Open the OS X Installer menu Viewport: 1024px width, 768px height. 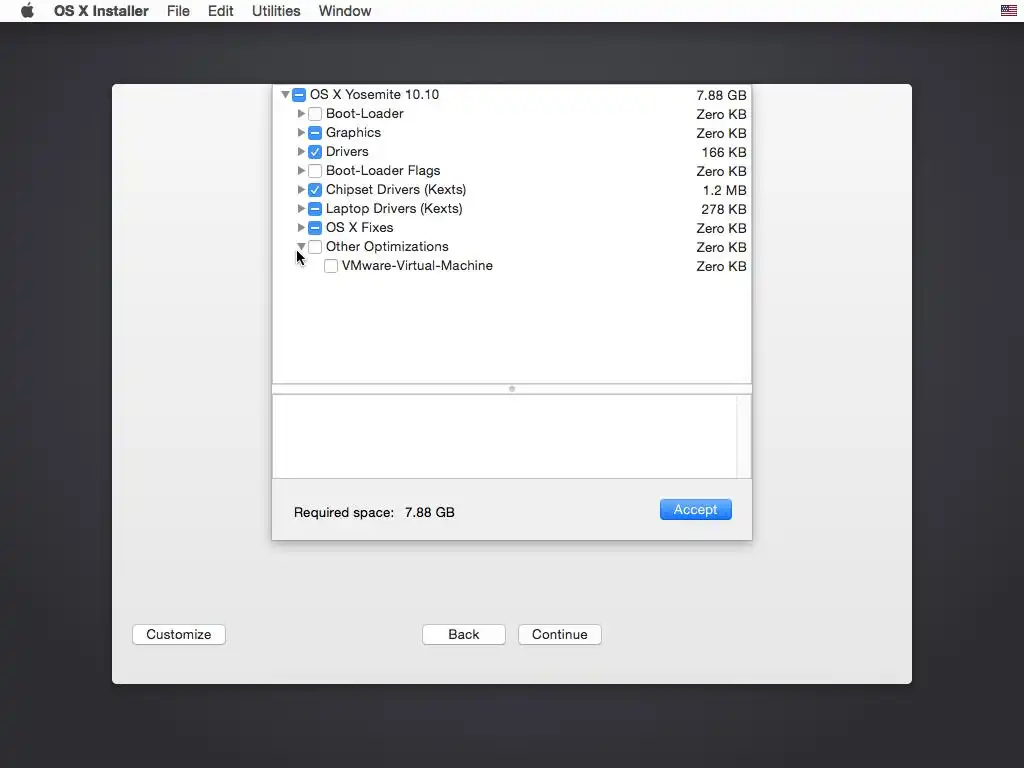[101, 11]
